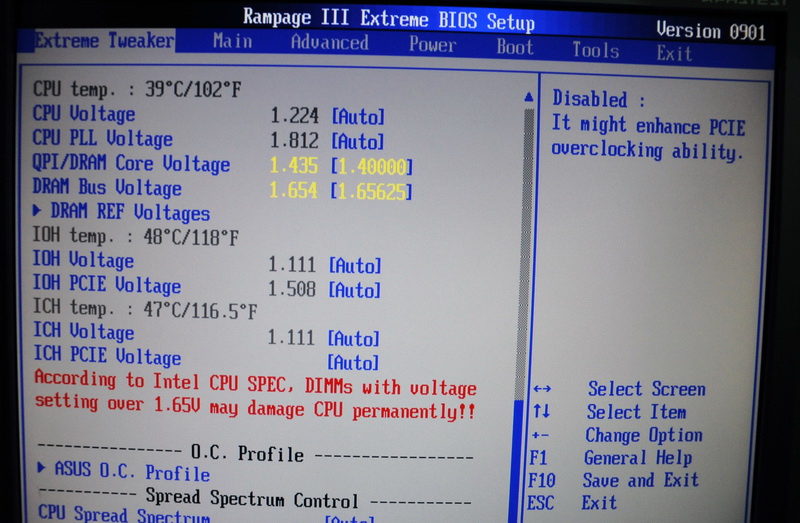Click the Version 0901 label

pyautogui.click(x=711, y=31)
